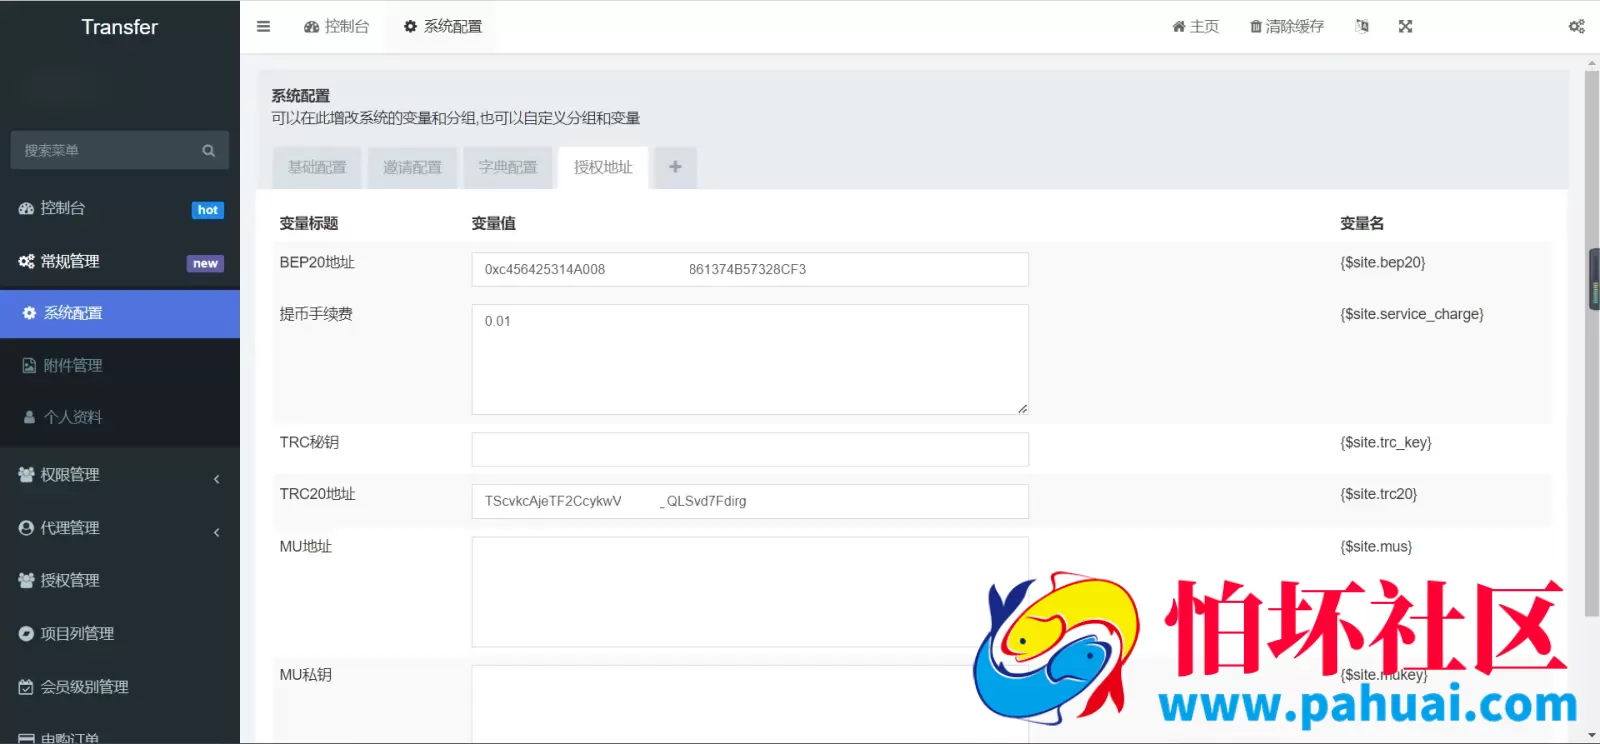Click the 变量名 column header
The height and width of the screenshot is (744, 1600).
[1362, 224]
